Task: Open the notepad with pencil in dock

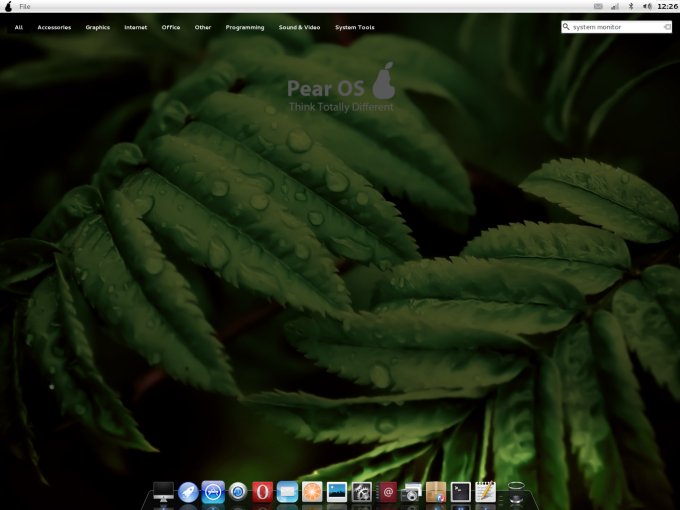Action: [x=486, y=492]
